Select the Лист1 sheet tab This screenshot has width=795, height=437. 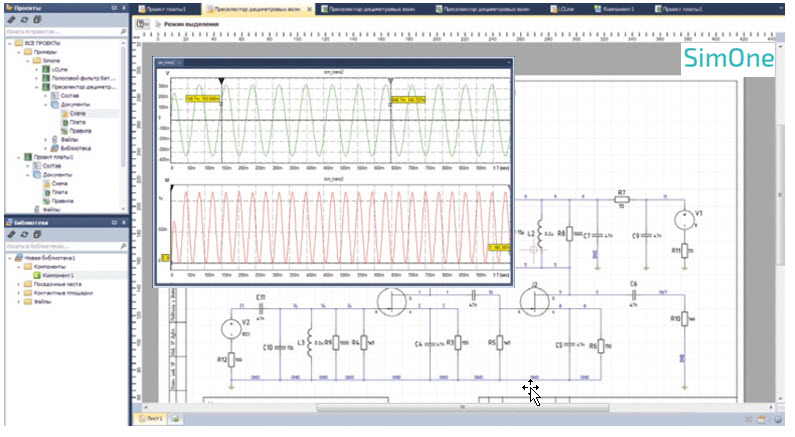click(x=153, y=418)
